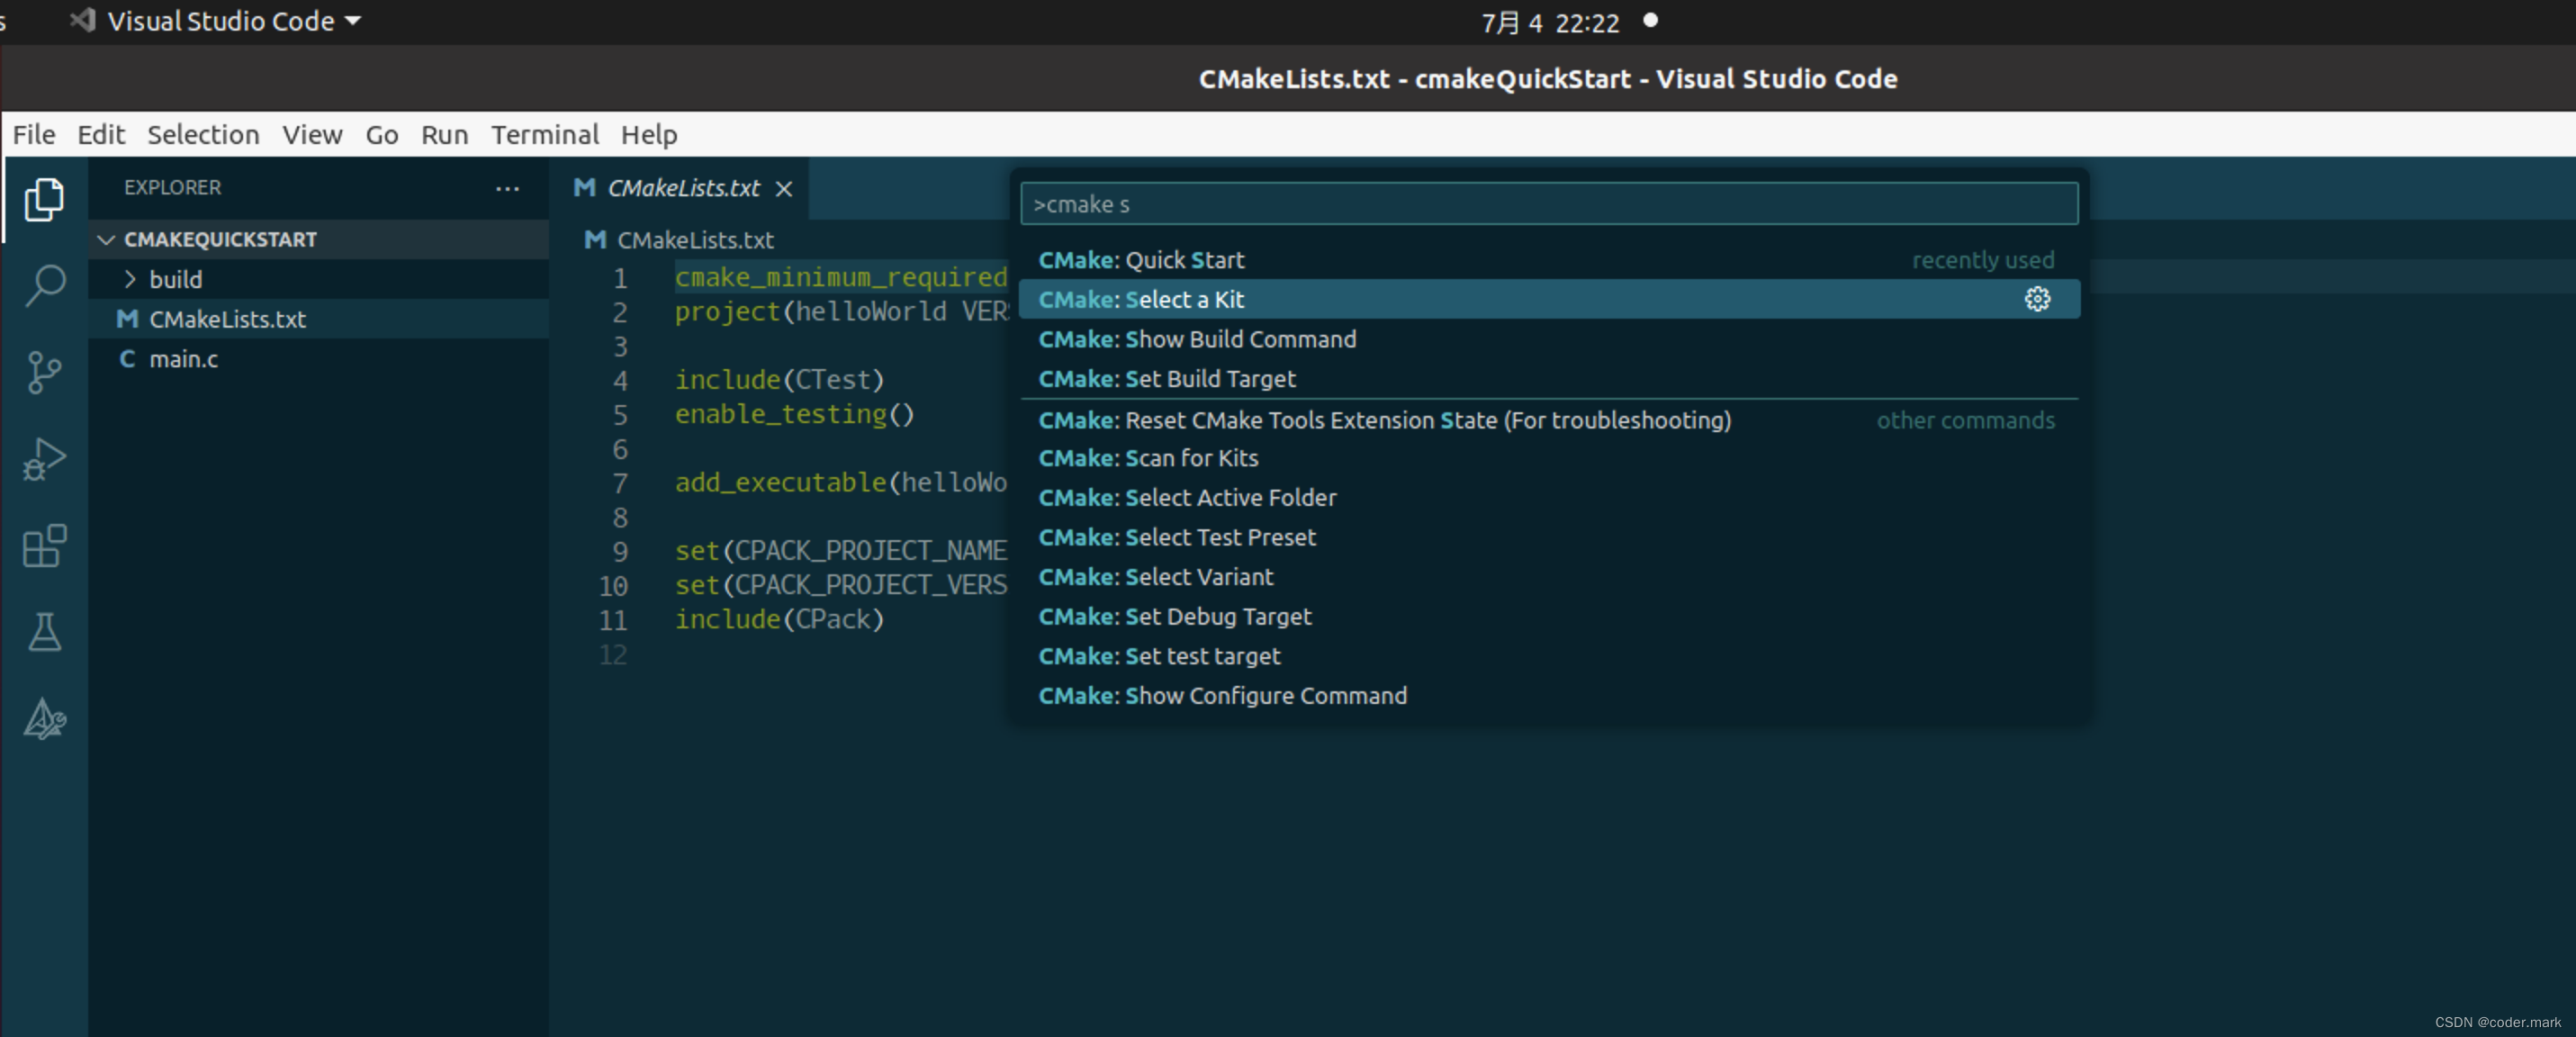
Task: Open the Terminal menu
Action: (544, 134)
